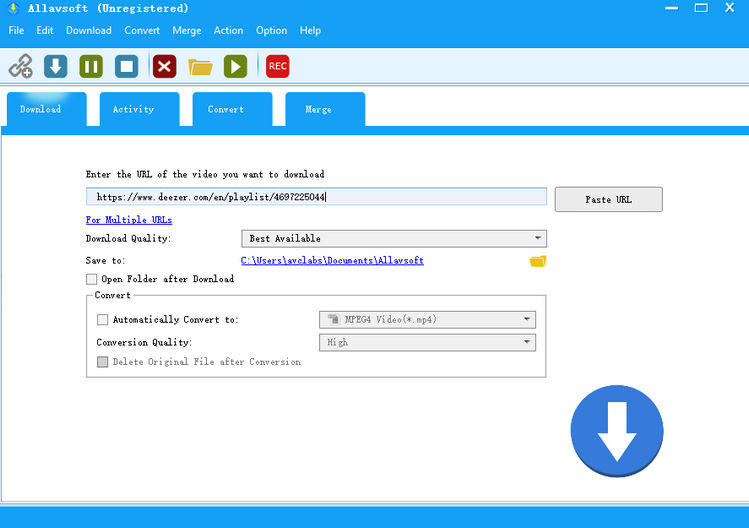Image resolution: width=749 pixels, height=528 pixels.
Task: Expand the Download Quality dropdown
Action: pos(394,239)
